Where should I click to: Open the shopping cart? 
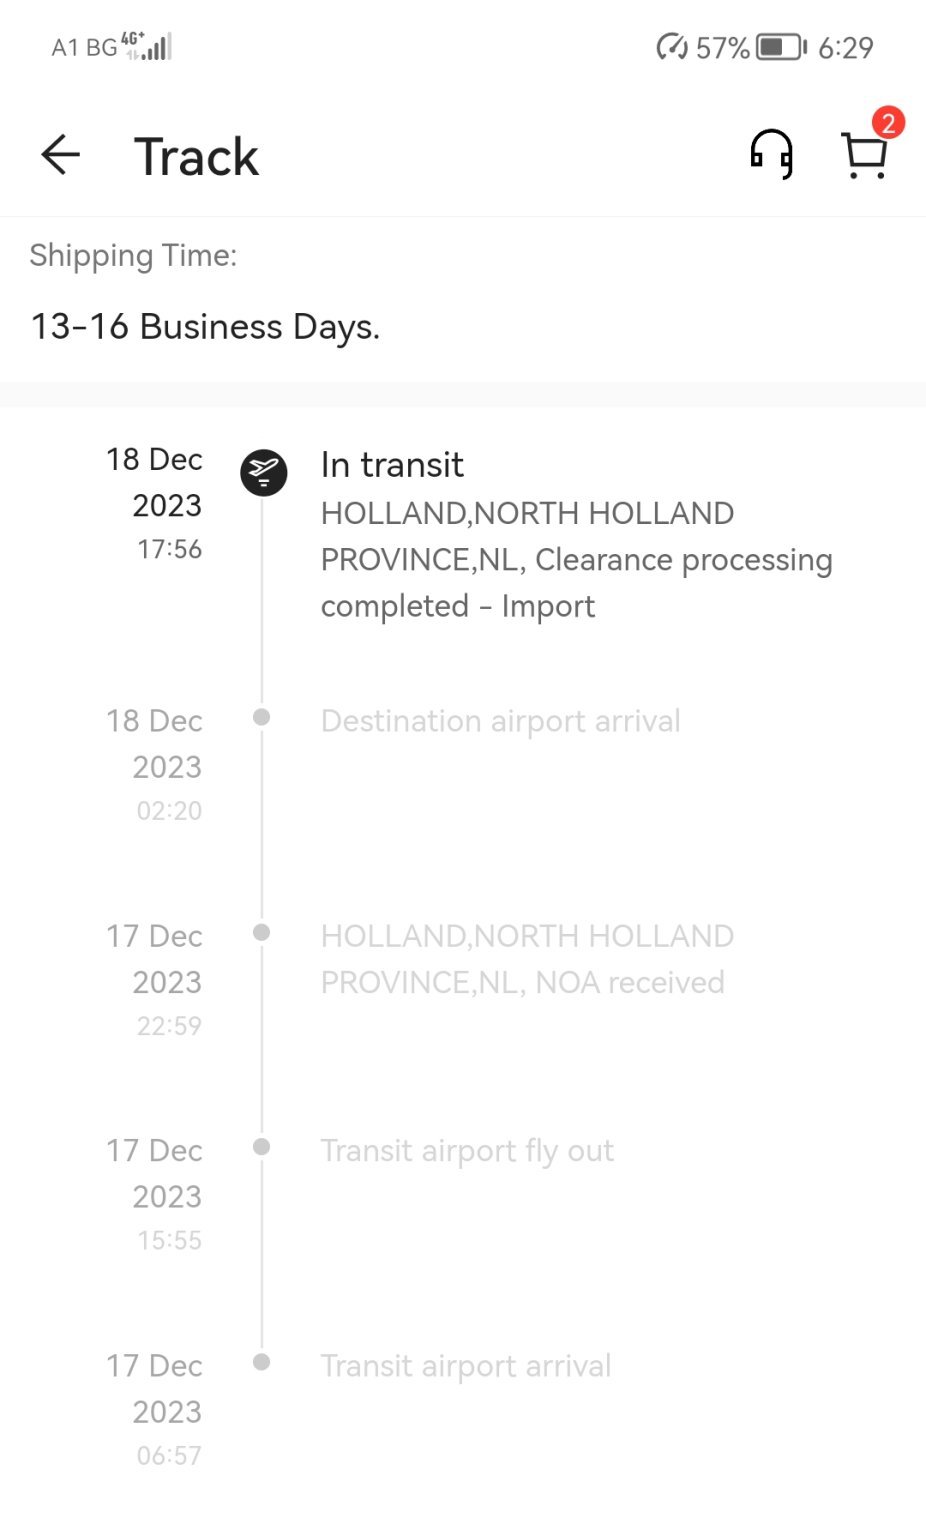[x=863, y=158]
